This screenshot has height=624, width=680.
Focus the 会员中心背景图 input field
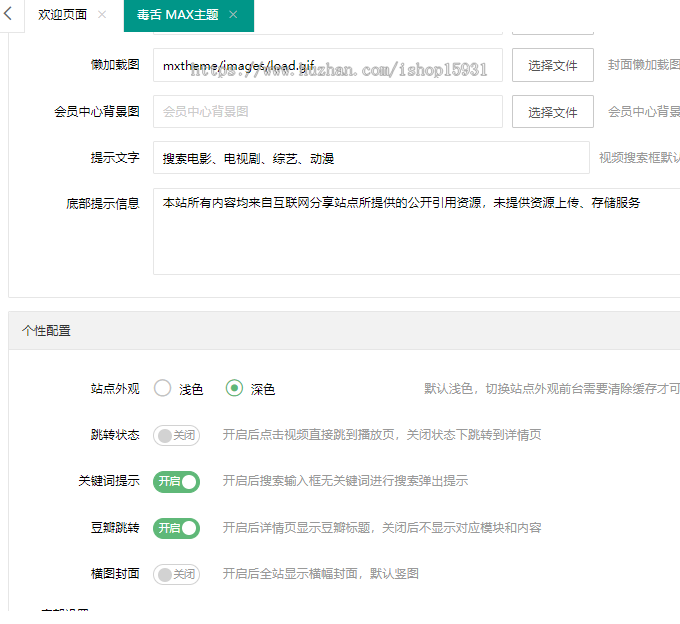(328, 111)
